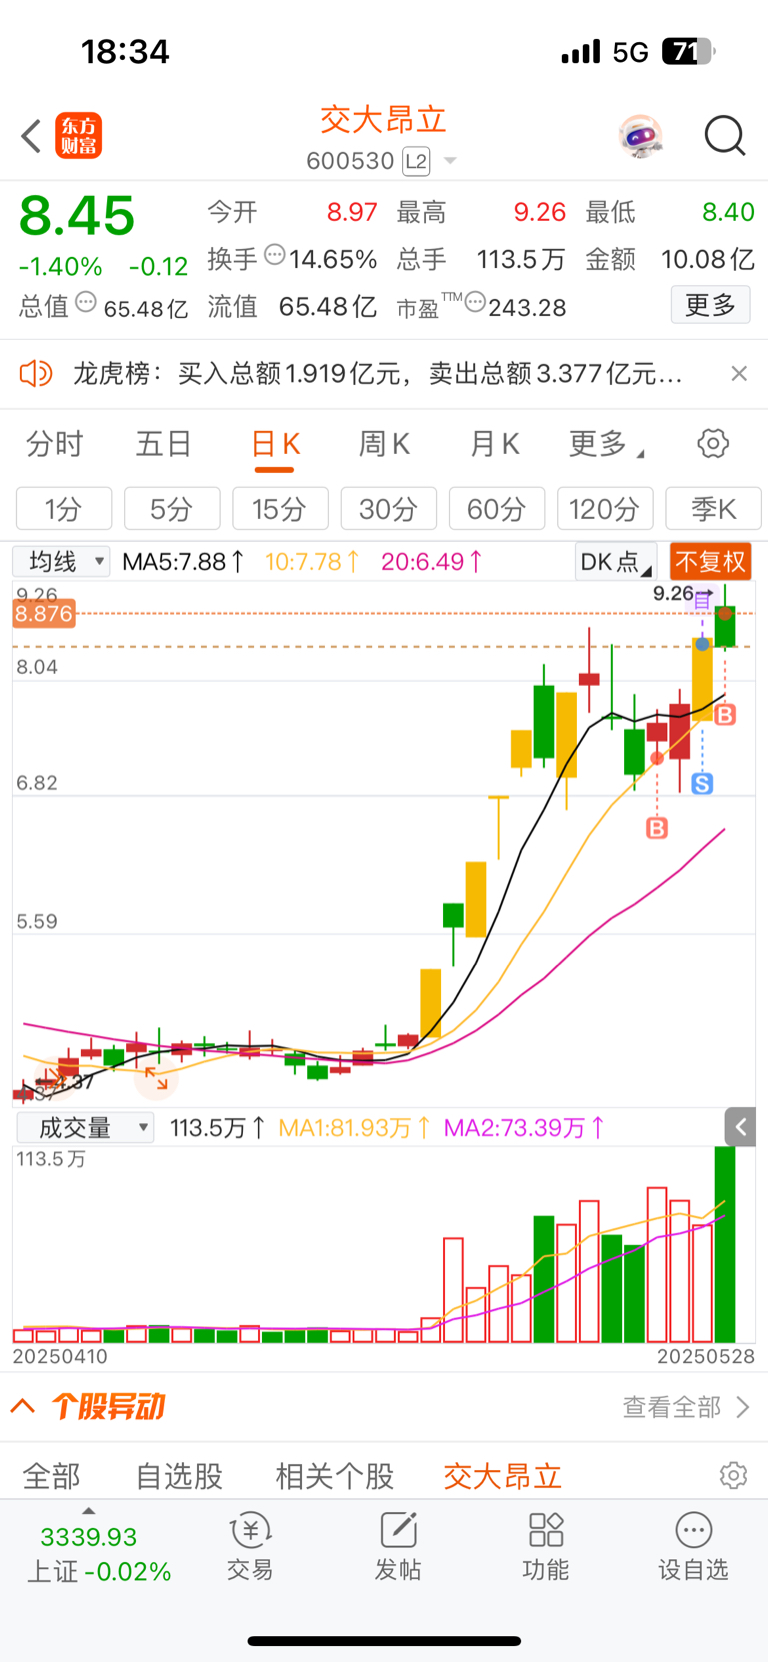Open the Eastmoney orange logo
Viewport: 768px width, 1663px height.
[x=79, y=136]
